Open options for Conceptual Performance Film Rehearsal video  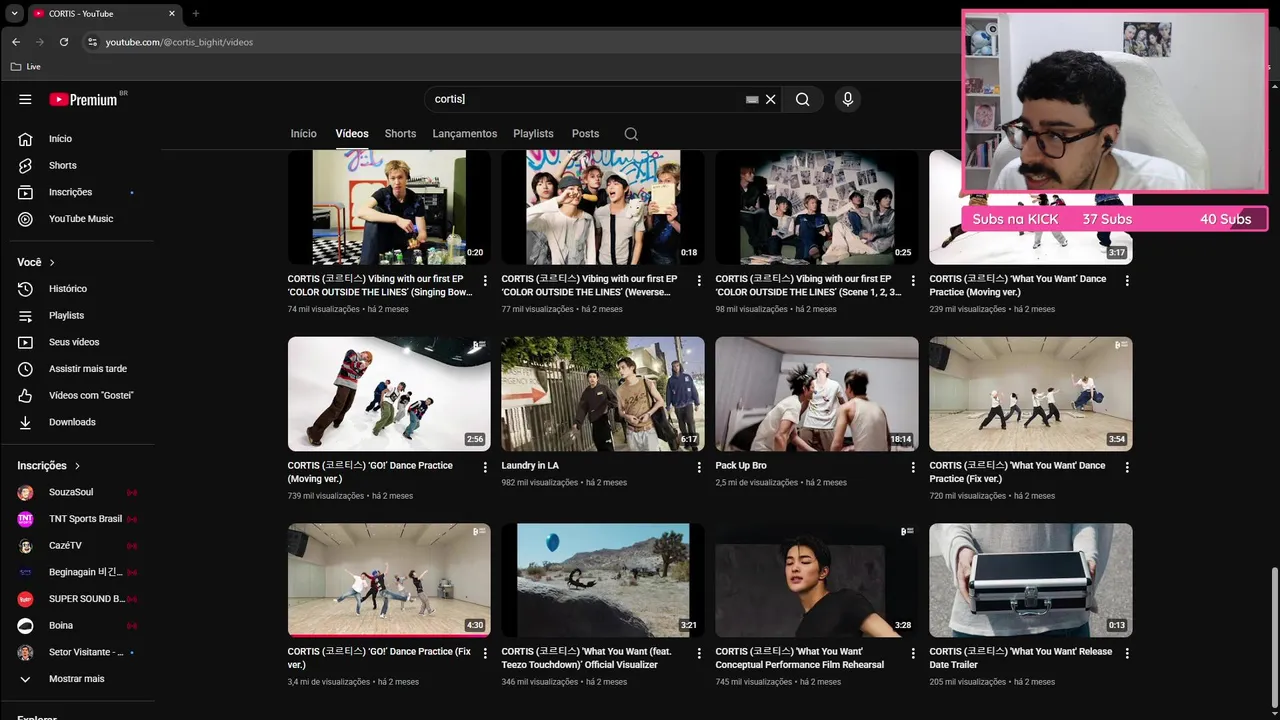pyautogui.click(x=913, y=653)
